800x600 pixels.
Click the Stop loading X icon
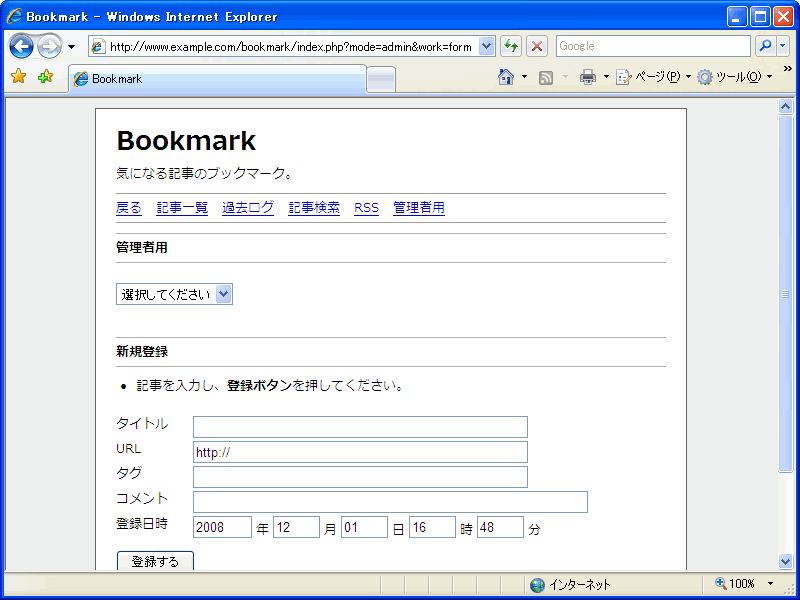[x=537, y=46]
